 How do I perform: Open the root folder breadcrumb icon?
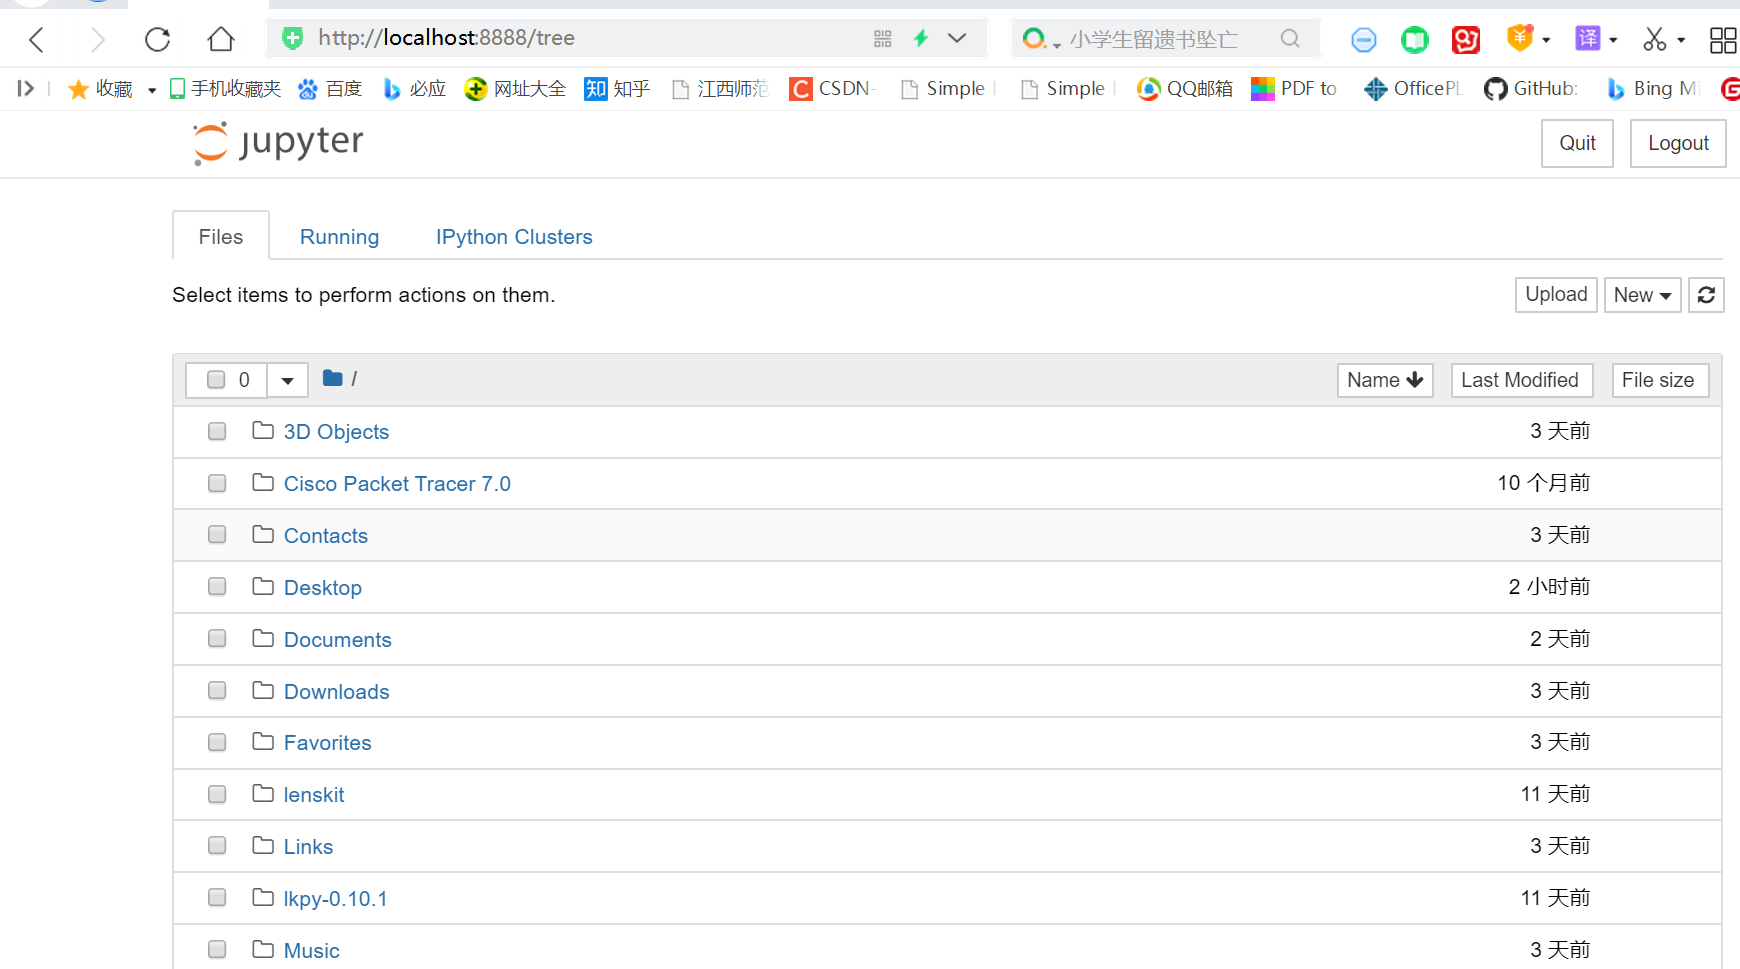(x=332, y=378)
